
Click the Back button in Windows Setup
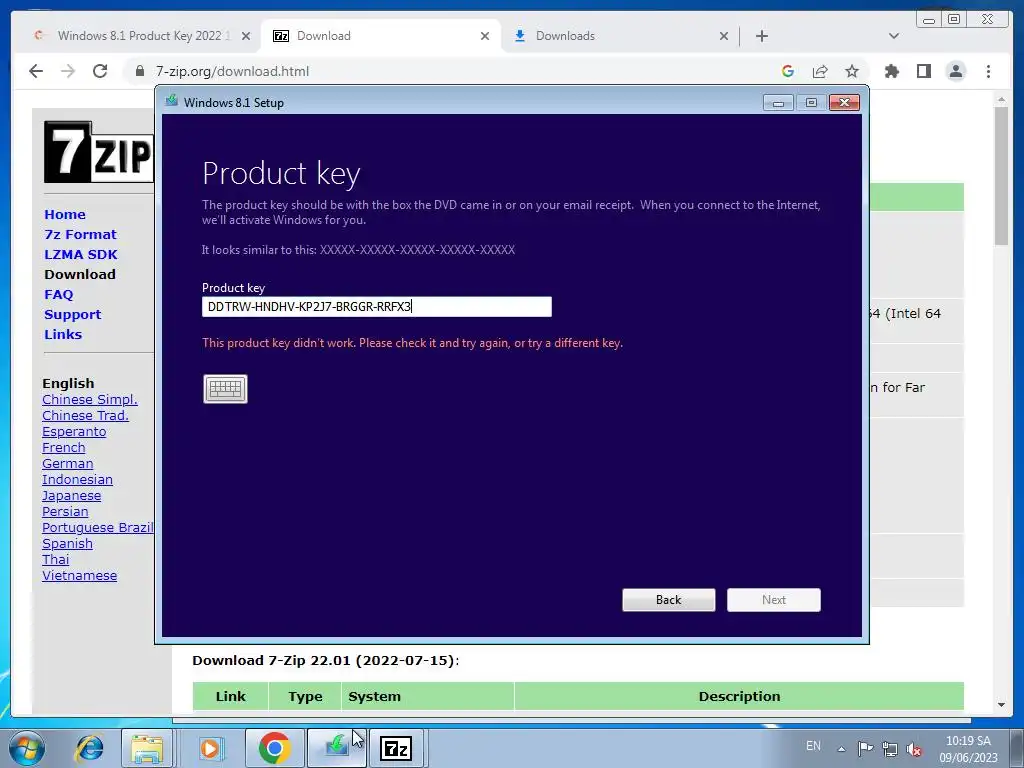pyautogui.click(x=669, y=600)
